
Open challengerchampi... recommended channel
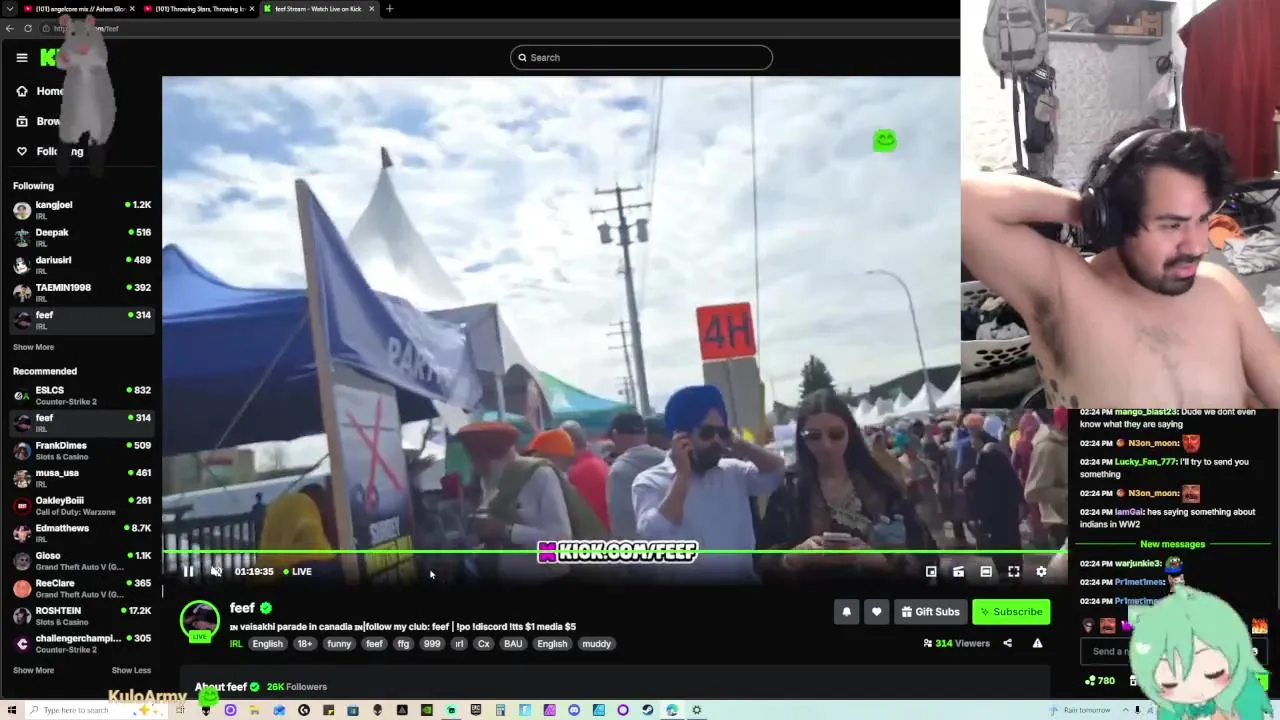[81, 642]
